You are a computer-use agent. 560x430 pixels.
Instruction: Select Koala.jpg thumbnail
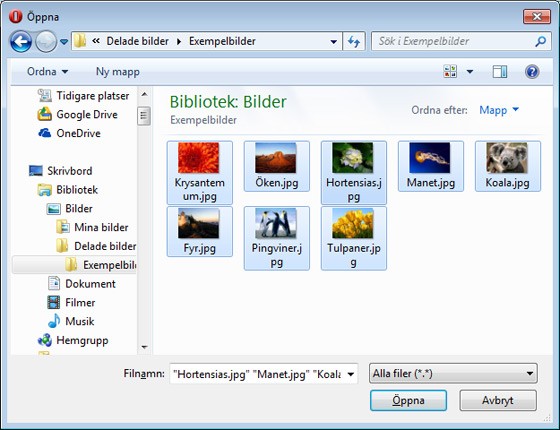pyautogui.click(x=508, y=166)
